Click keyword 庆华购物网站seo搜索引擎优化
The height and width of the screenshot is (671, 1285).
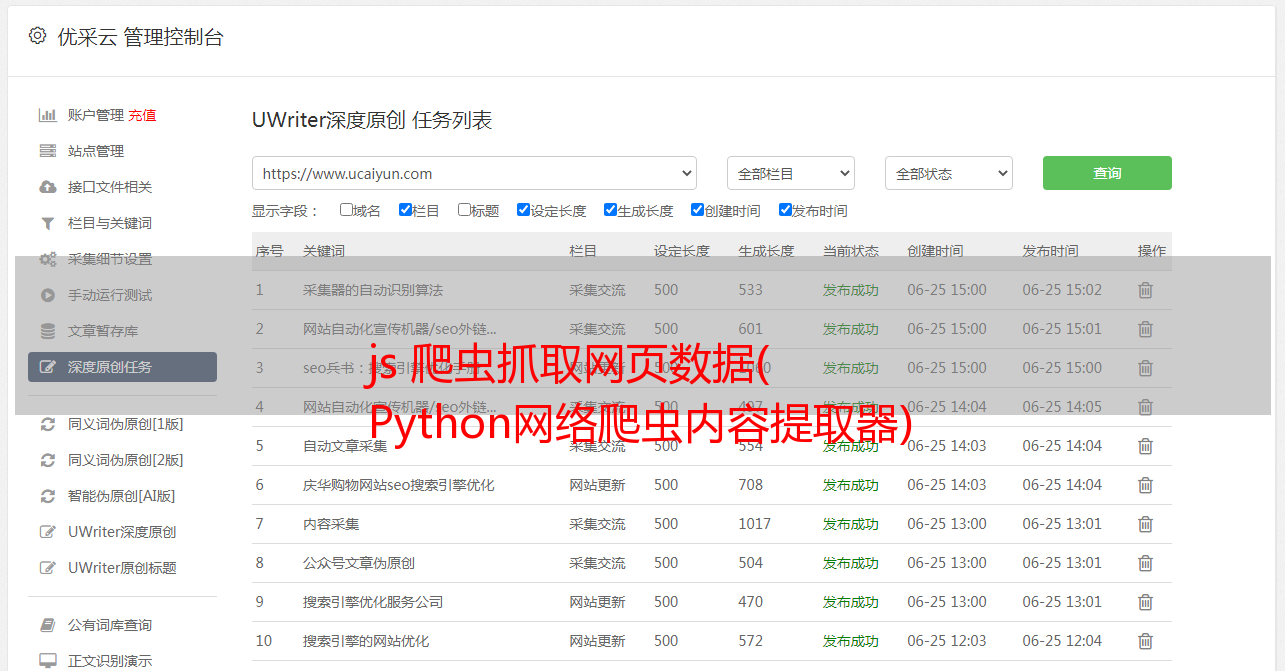pos(399,485)
